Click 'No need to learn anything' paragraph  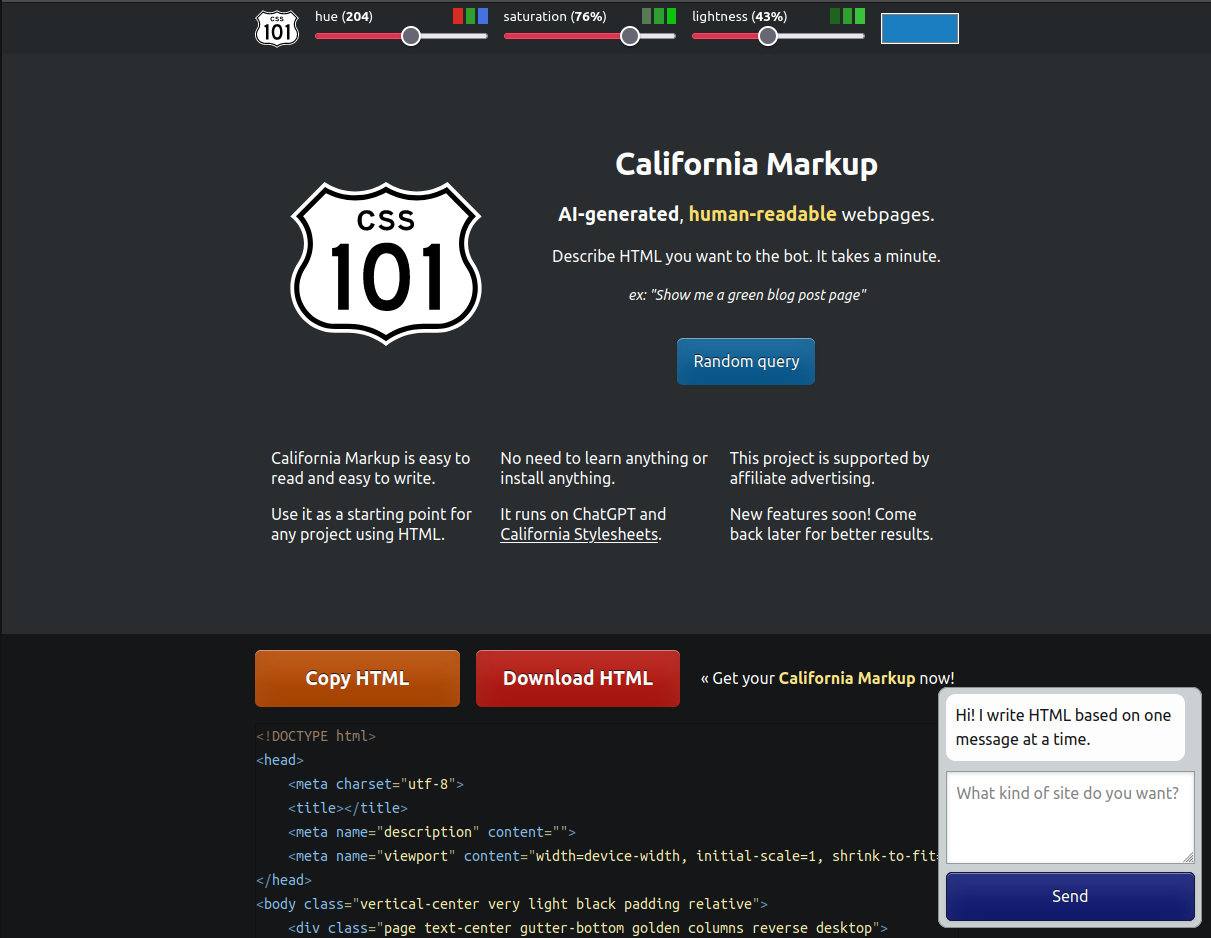tap(604, 468)
